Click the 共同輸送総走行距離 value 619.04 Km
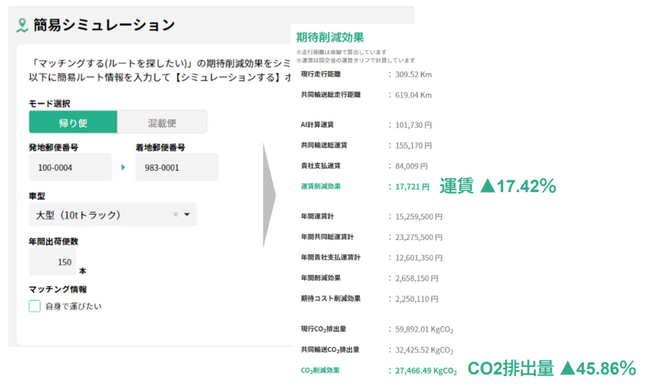This screenshot has height=388, width=650. pyautogui.click(x=413, y=95)
